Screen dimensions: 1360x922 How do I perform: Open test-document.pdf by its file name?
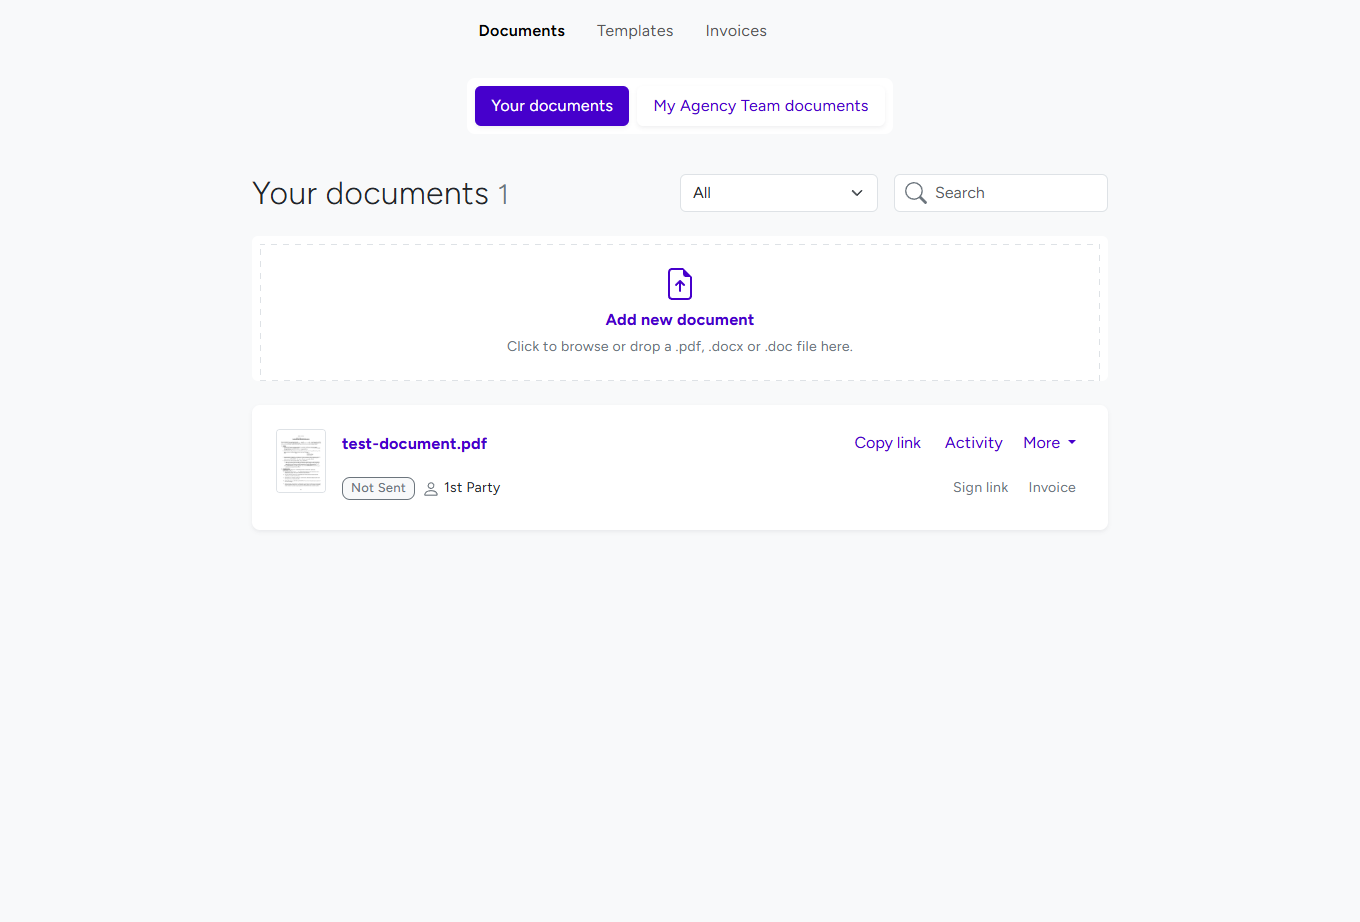(414, 443)
